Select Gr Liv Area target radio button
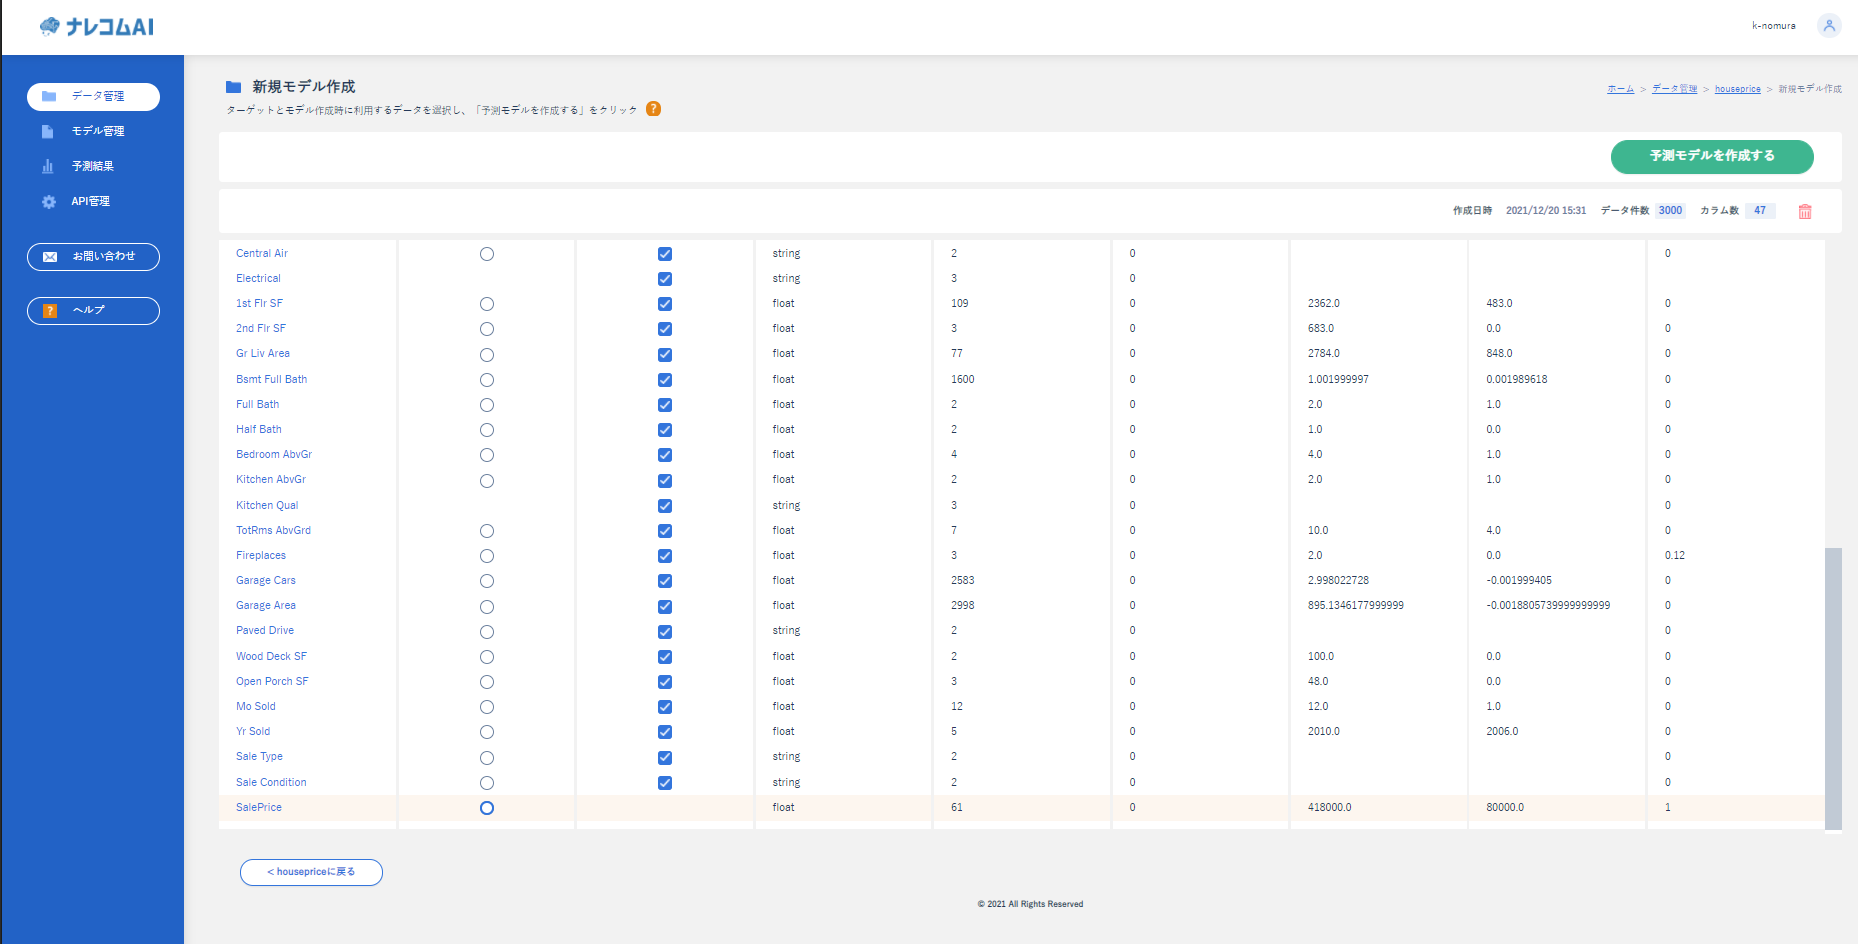The width and height of the screenshot is (1858, 944). 487,355
